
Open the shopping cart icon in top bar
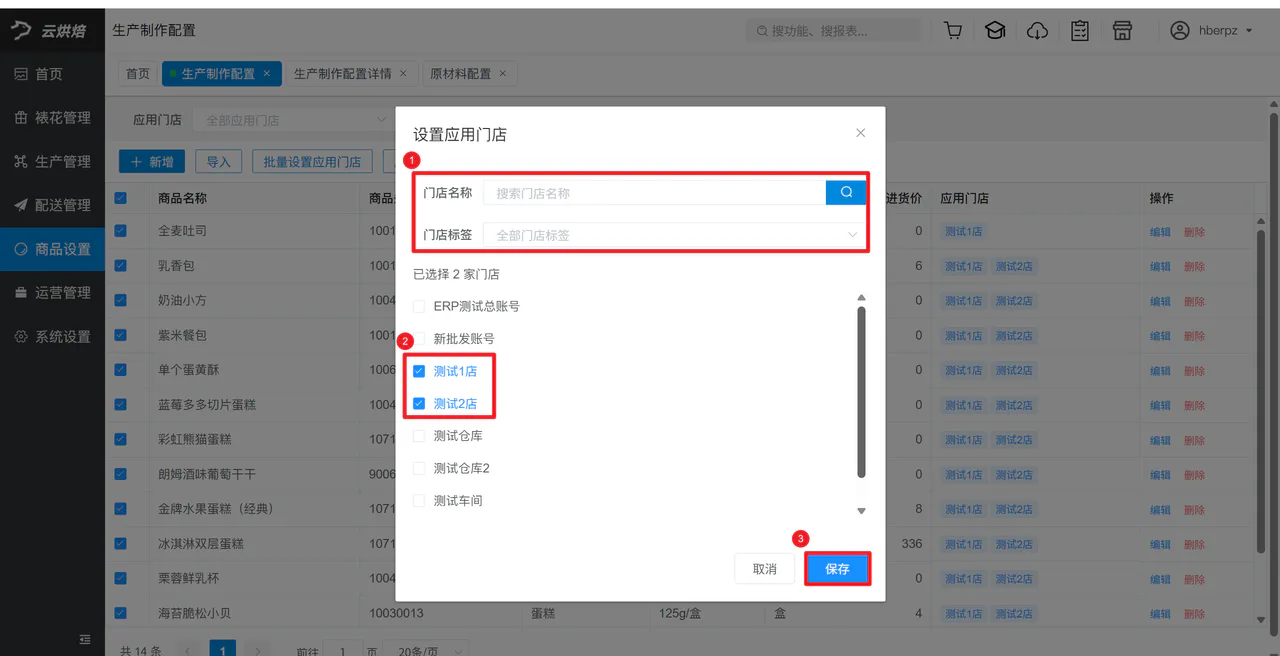pyautogui.click(x=953, y=31)
